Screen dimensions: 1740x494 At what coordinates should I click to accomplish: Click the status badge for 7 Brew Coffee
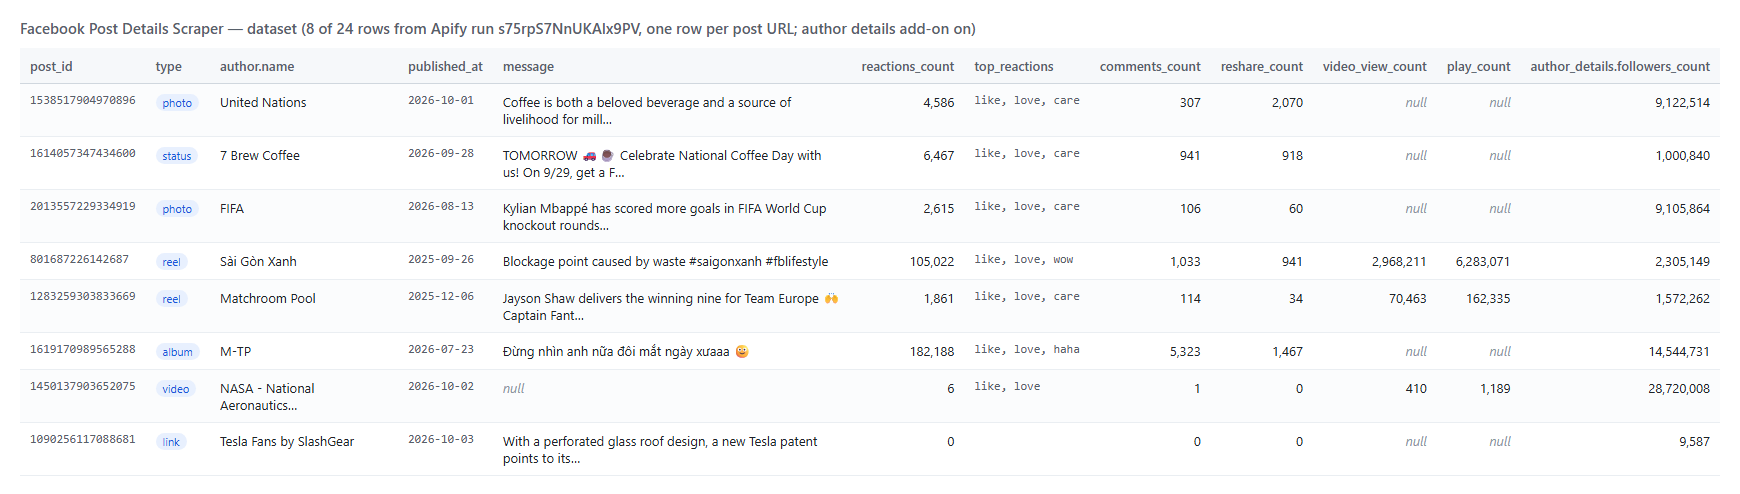click(x=177, y=156)
